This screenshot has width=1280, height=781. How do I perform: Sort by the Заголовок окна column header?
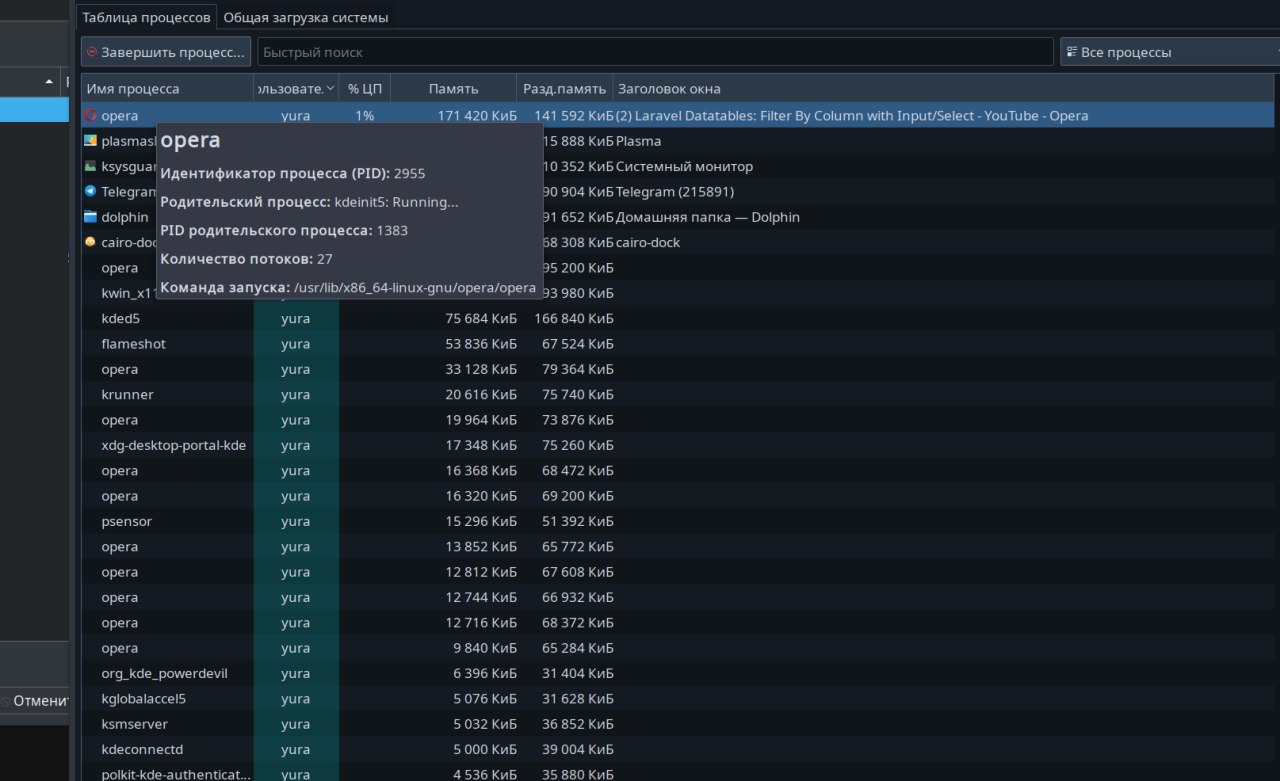[946, 89]
